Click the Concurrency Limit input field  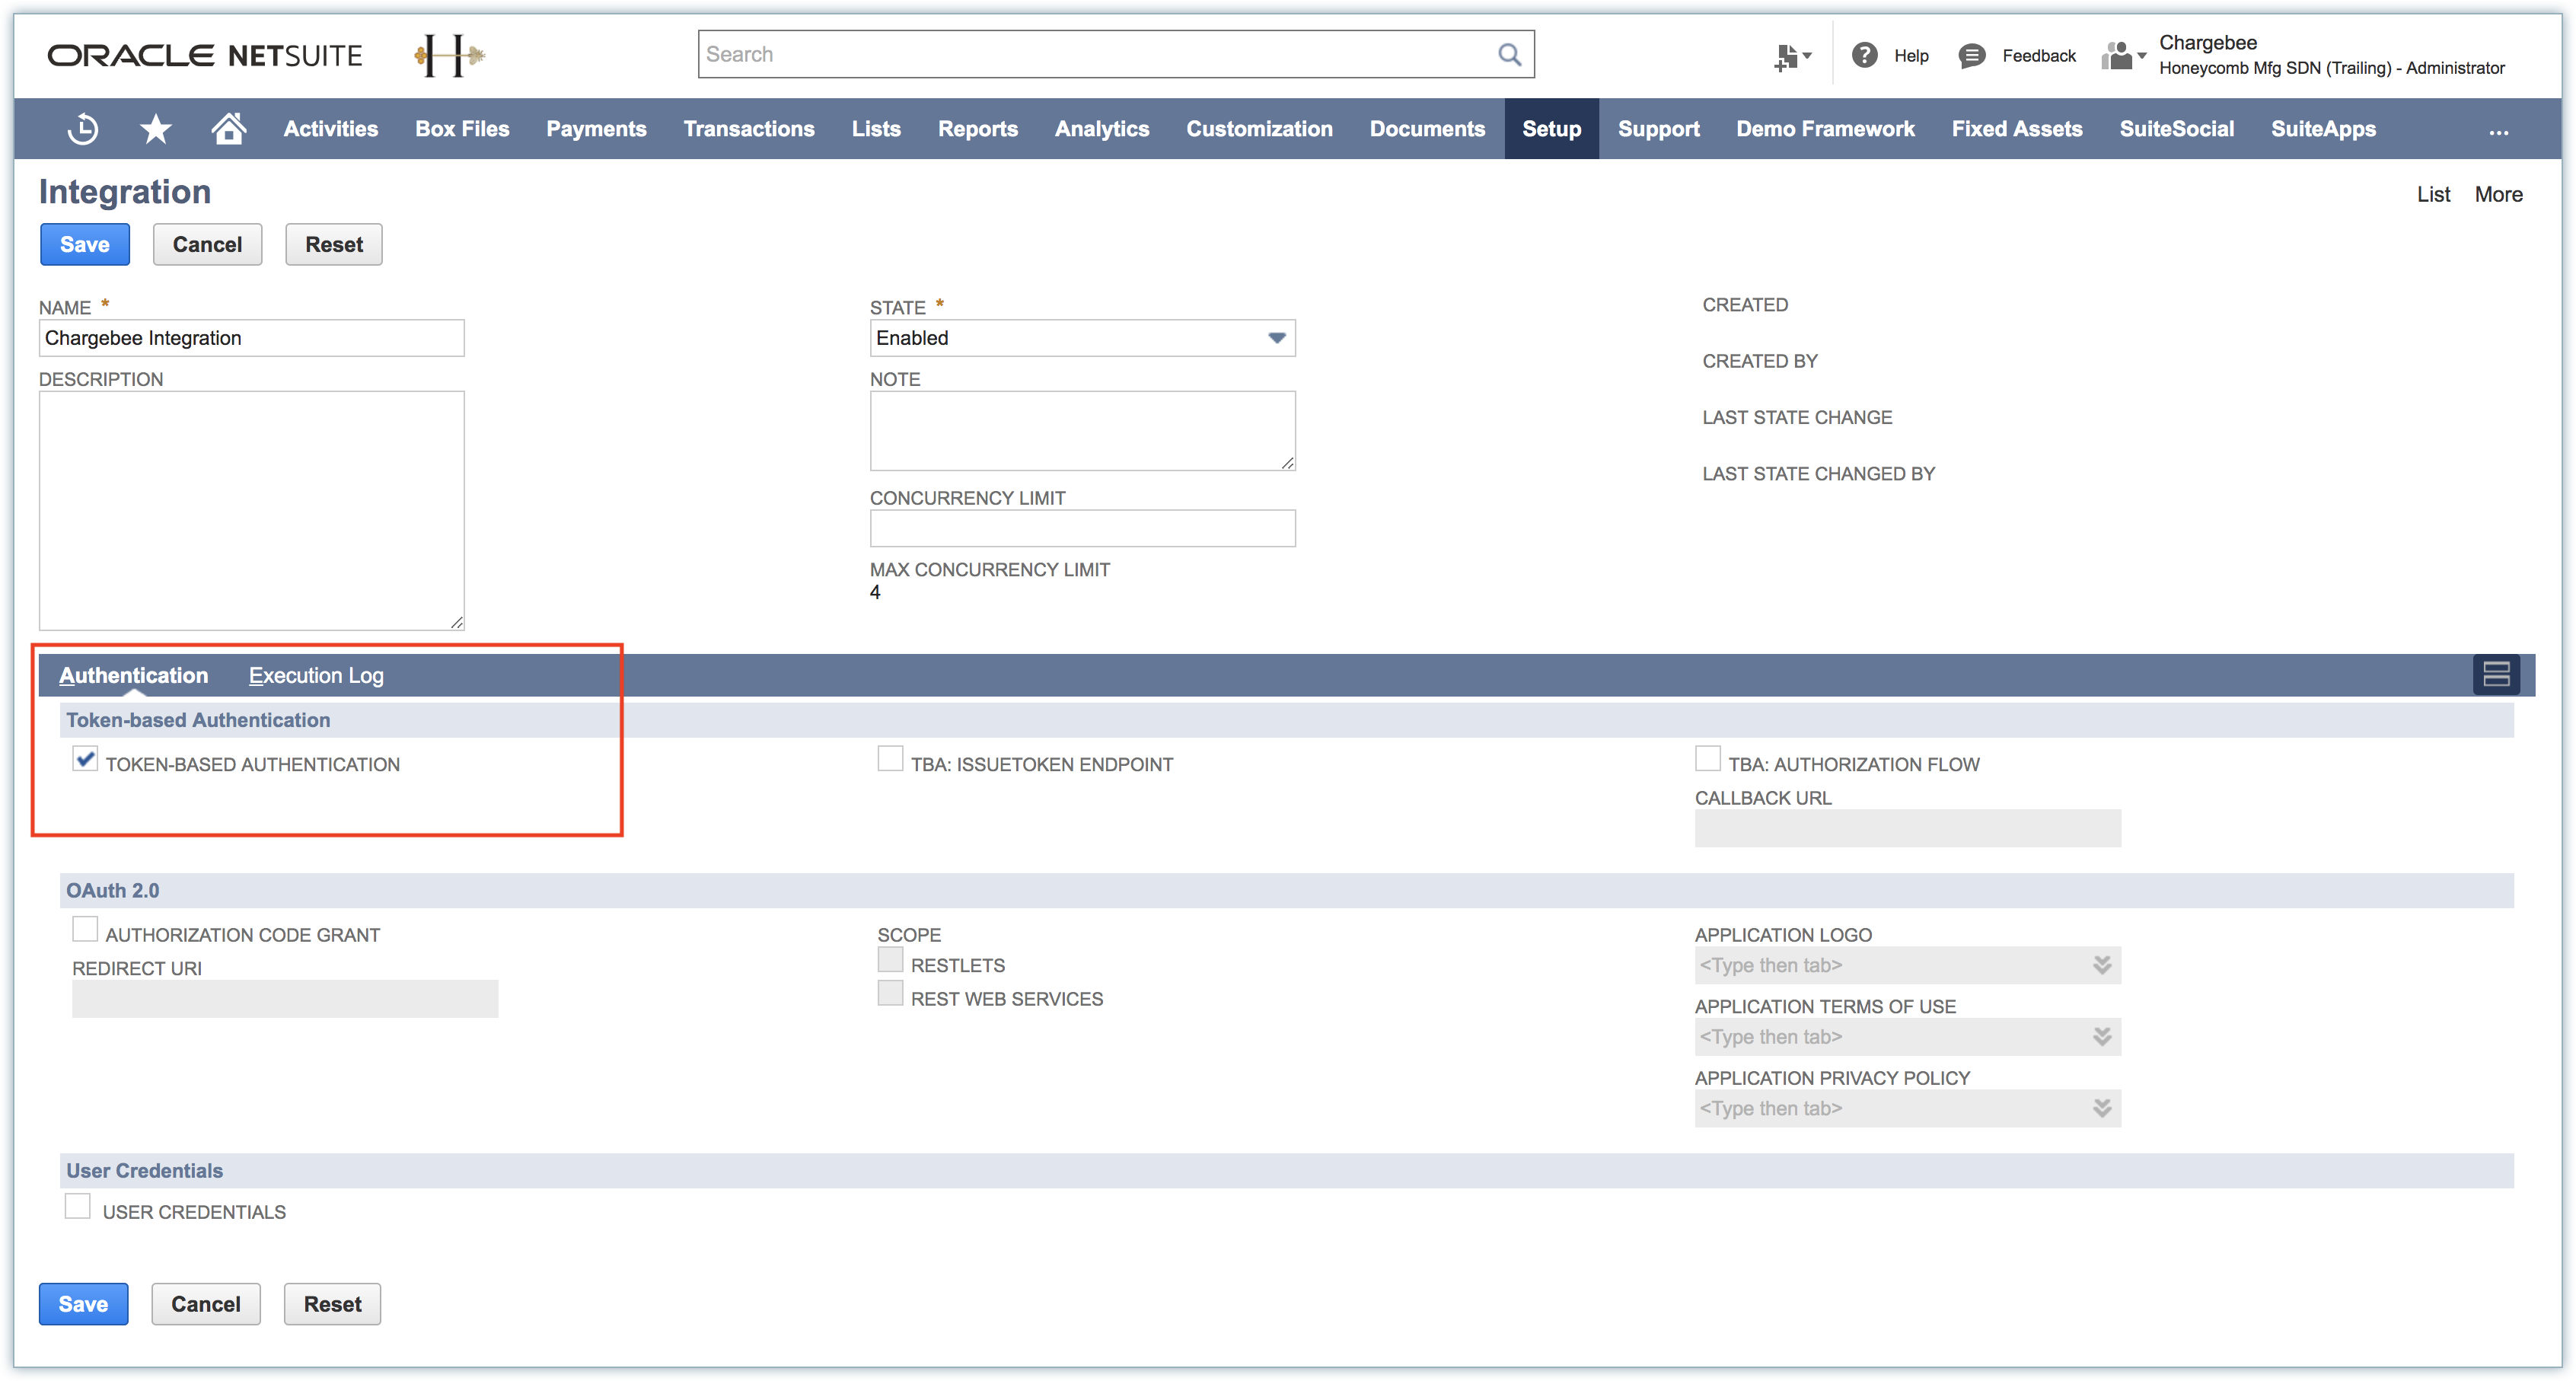click(1082, 529)
